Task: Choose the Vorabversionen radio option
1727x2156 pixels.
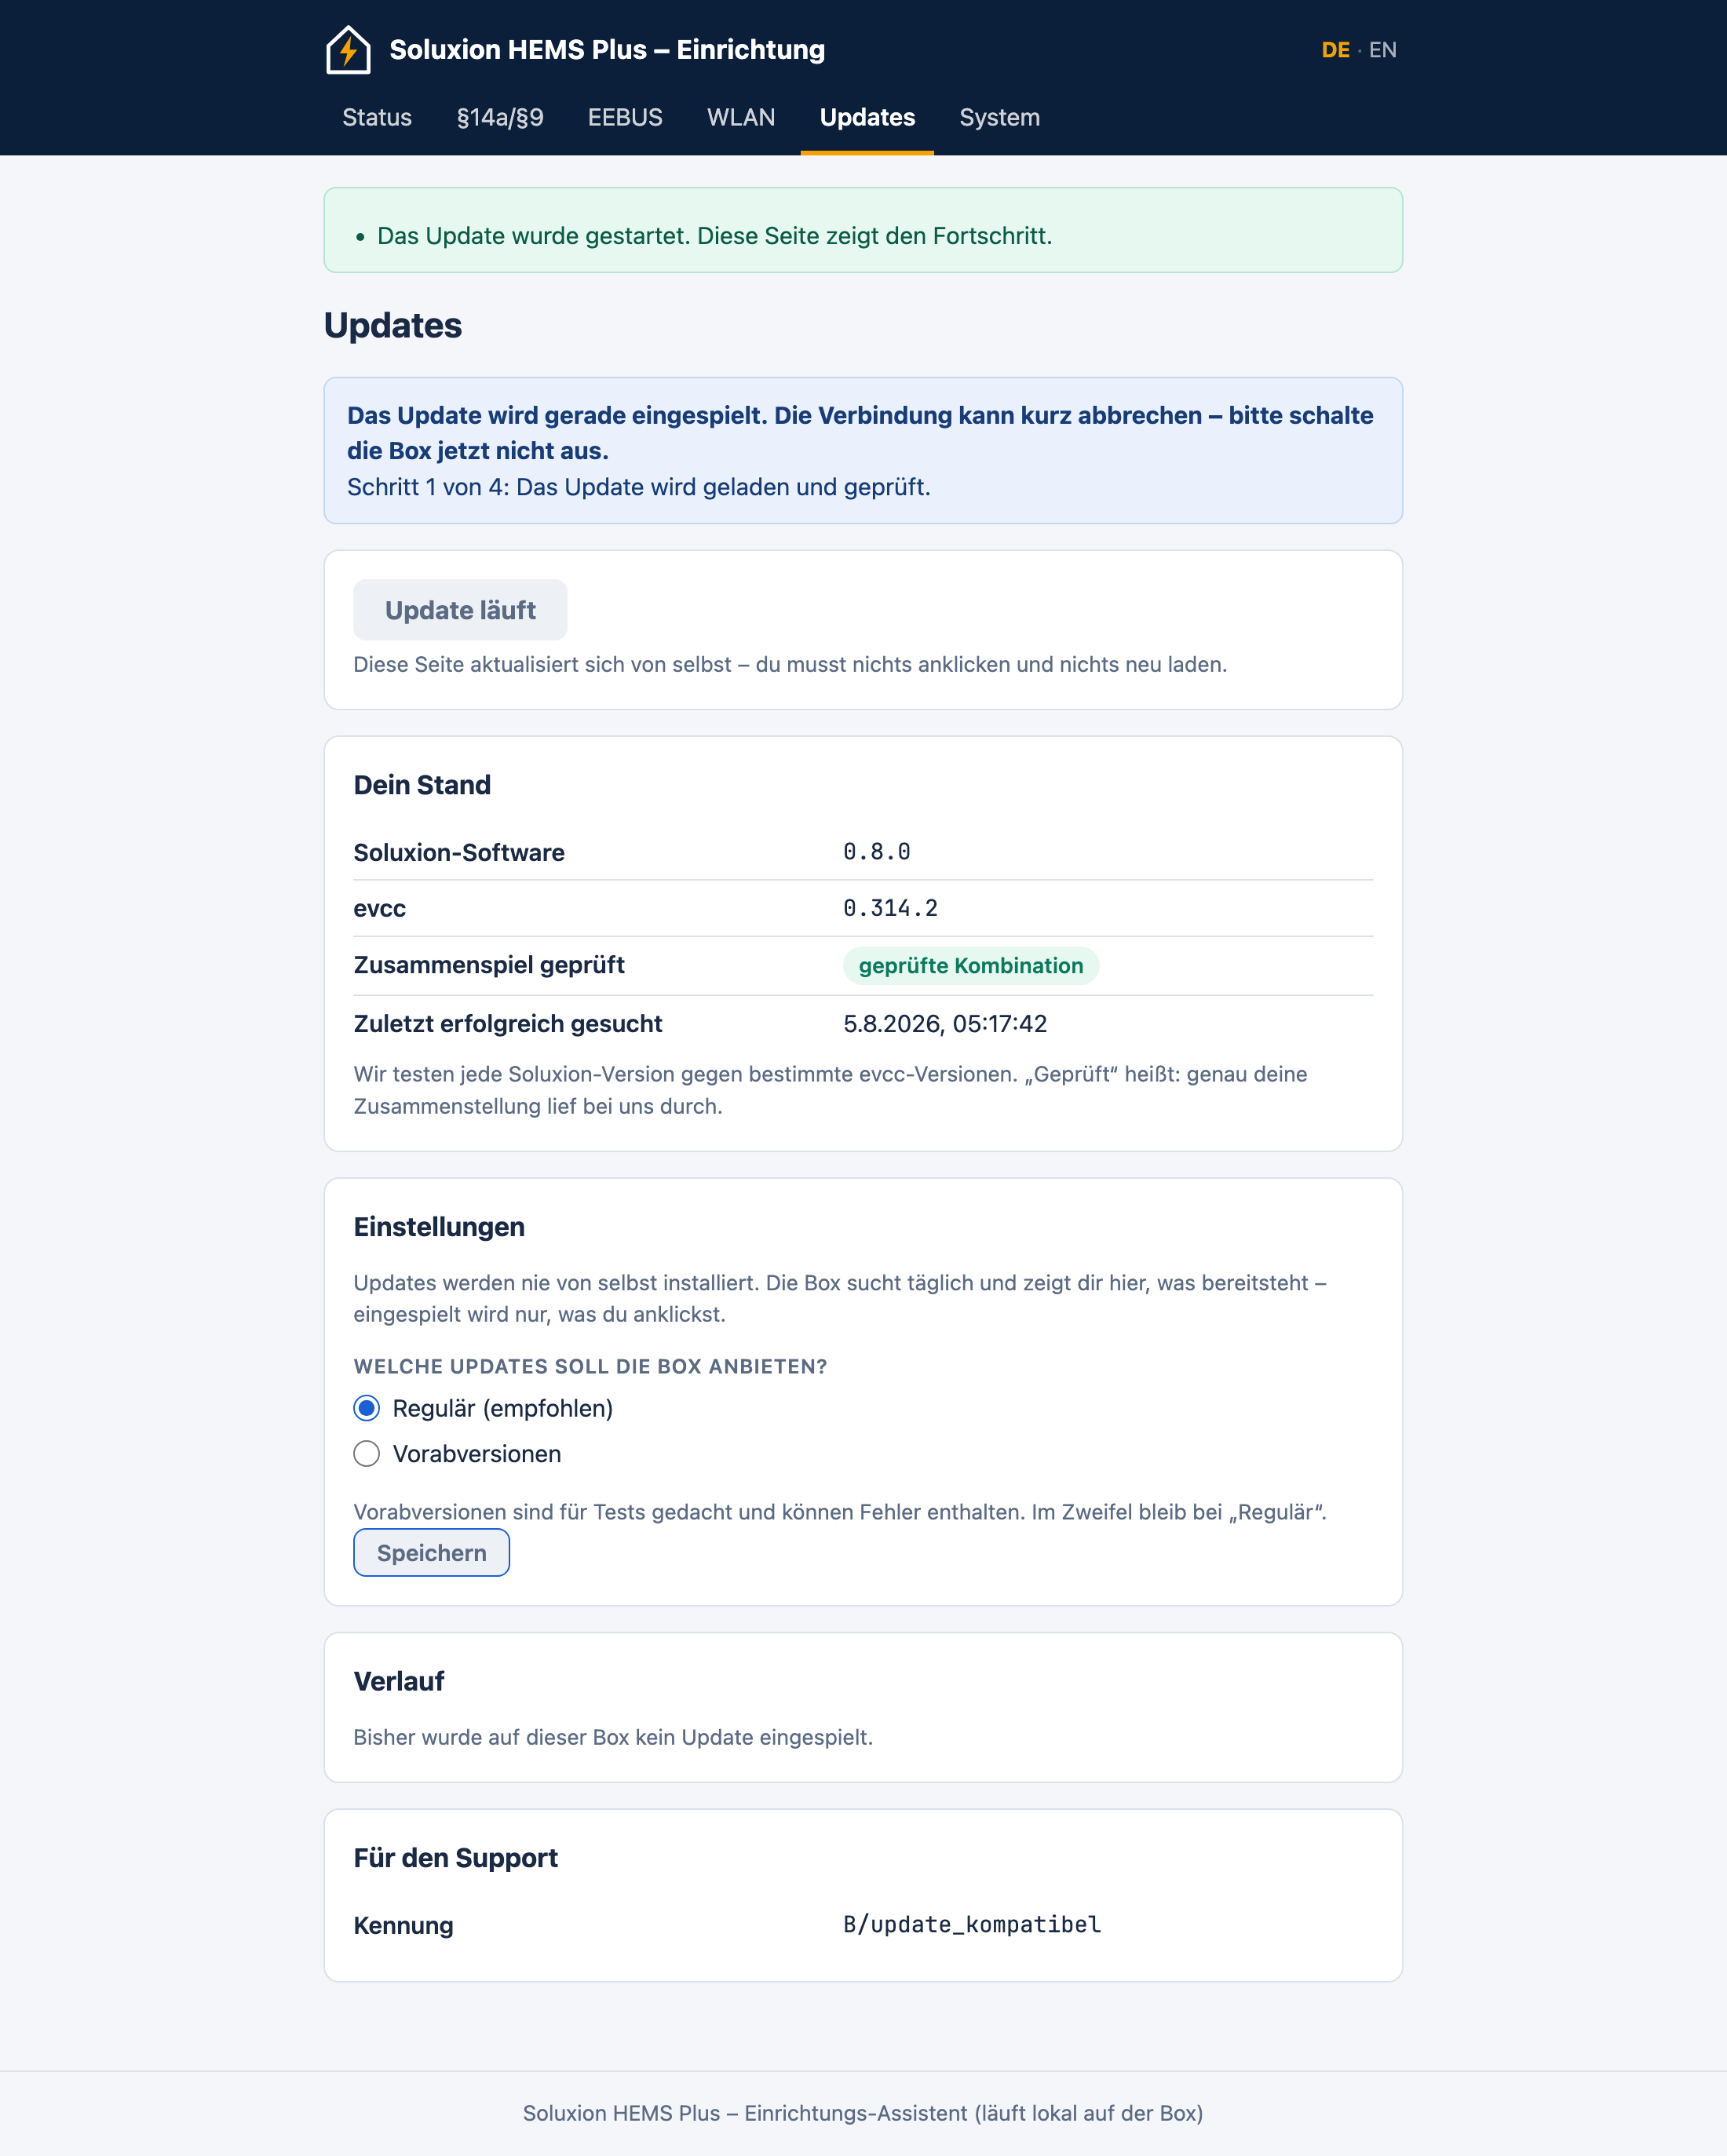Action: tap(367, 1453)
